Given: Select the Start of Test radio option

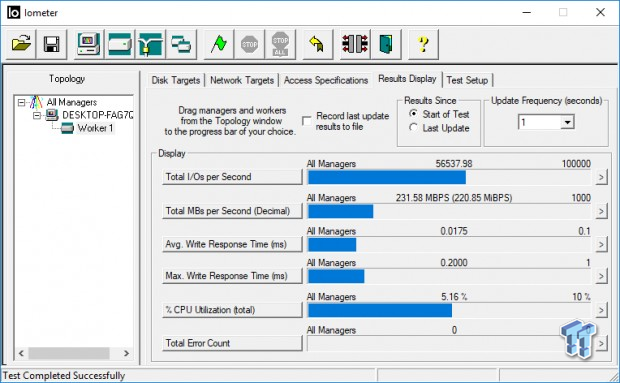Looking at the screenshot, I should pyautogui.click(x=414, y=114).
